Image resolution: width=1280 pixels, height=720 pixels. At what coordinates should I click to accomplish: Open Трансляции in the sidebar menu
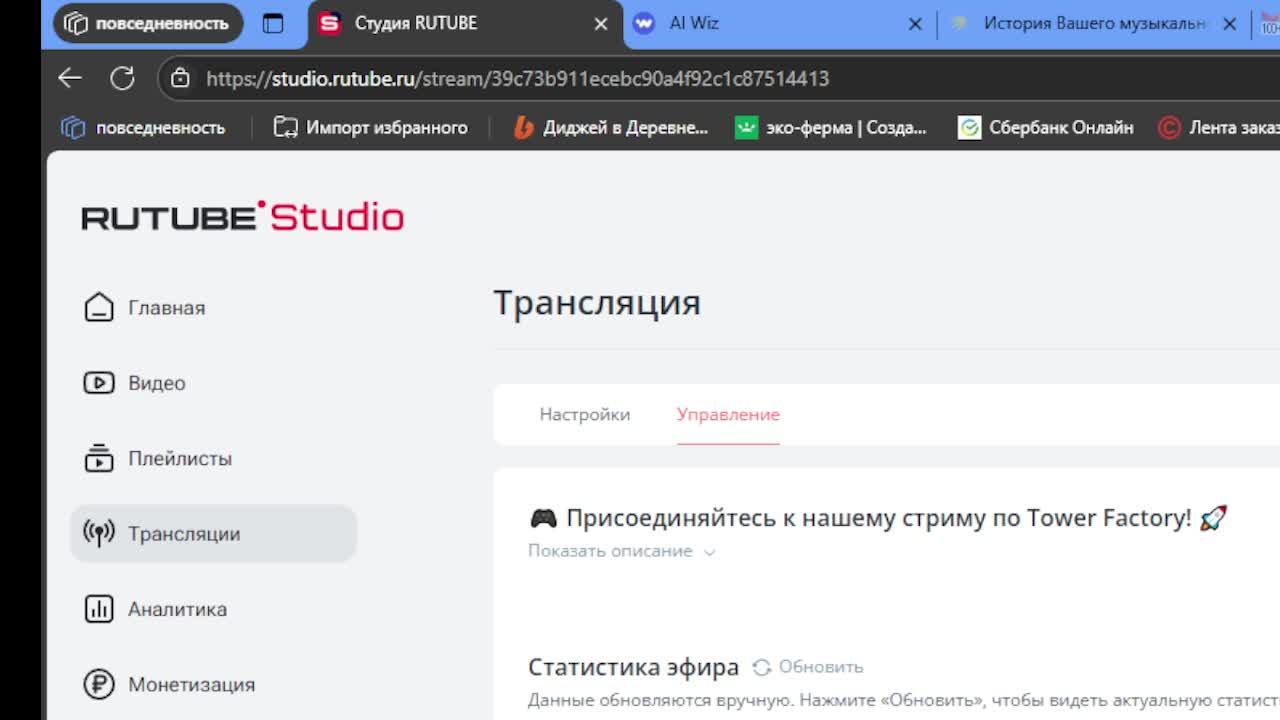click(213, 533)
